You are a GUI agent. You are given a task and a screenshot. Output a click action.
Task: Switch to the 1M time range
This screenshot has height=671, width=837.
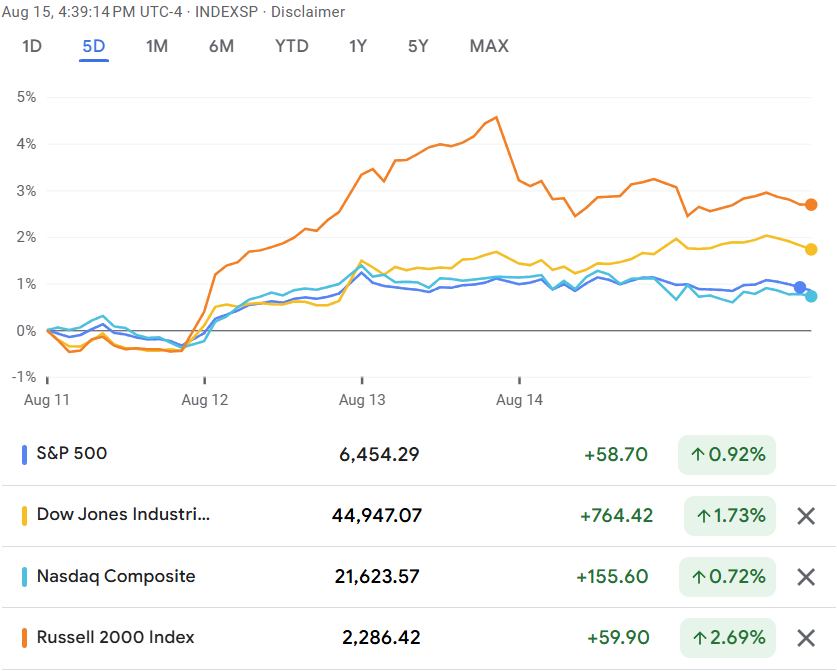pyautogui.click(x=157, y=46)
